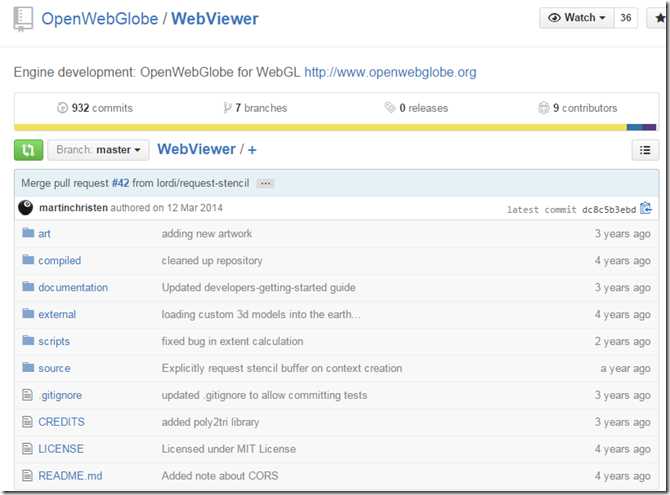Click the documentation folder icon

click(x=28, y=287)
